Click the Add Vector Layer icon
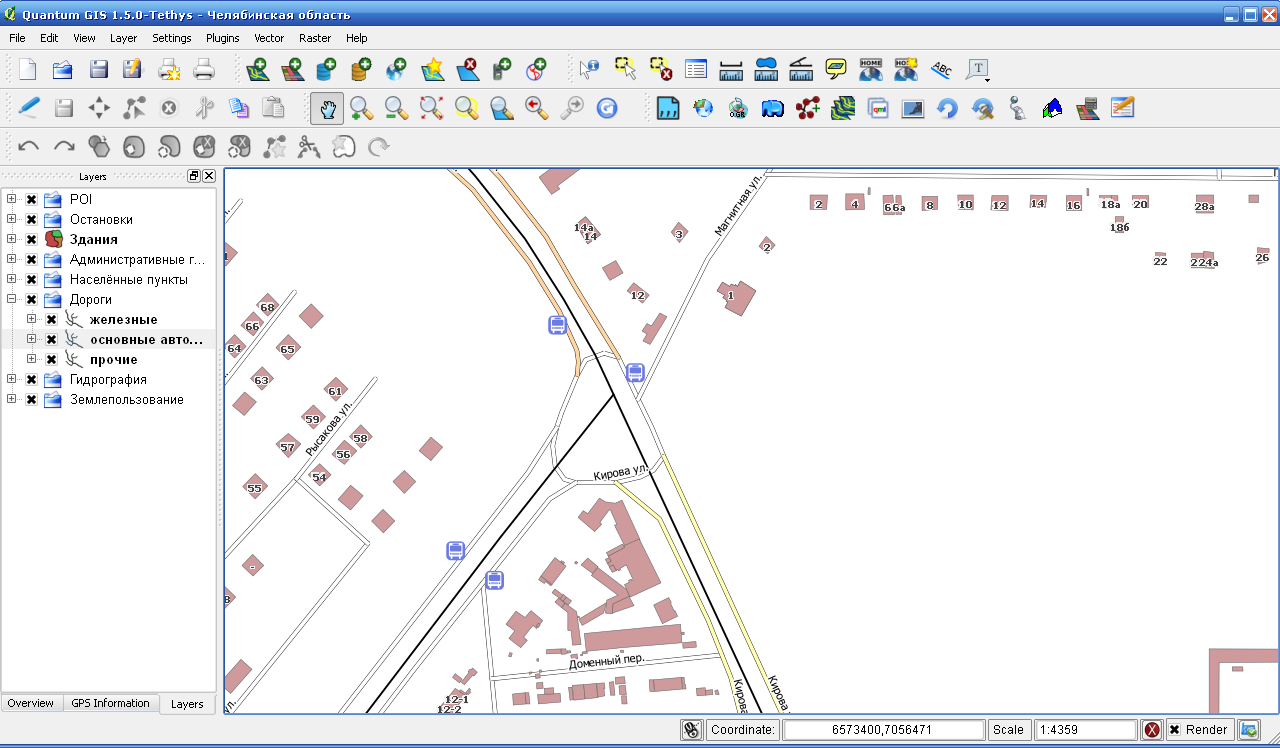The width and height of the screenshot is (1280, 748). 257,69
